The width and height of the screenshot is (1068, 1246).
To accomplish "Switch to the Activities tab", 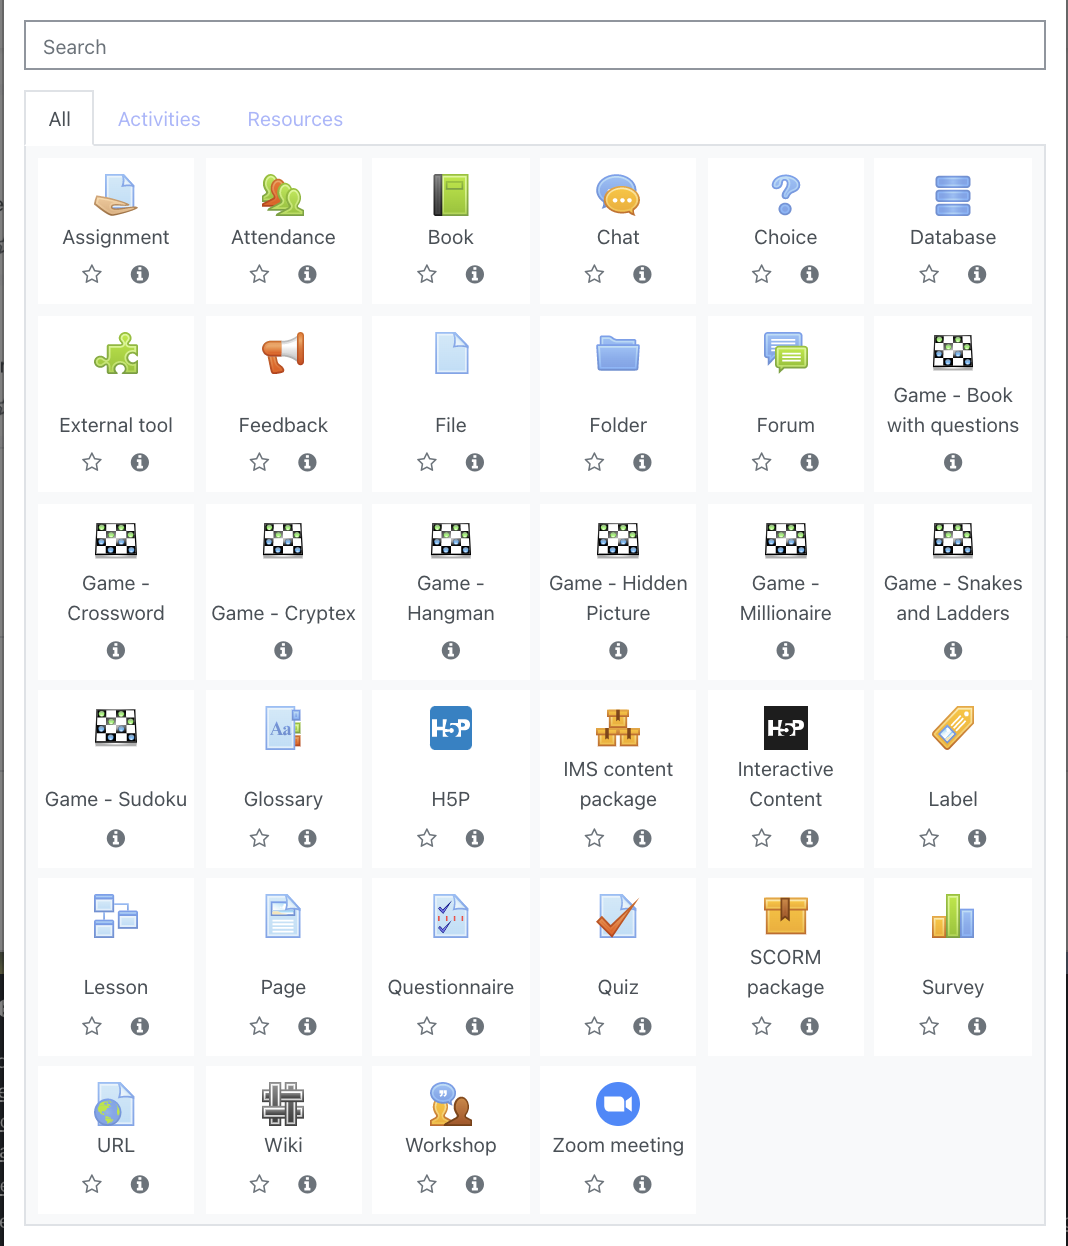I will coord(159,119).
